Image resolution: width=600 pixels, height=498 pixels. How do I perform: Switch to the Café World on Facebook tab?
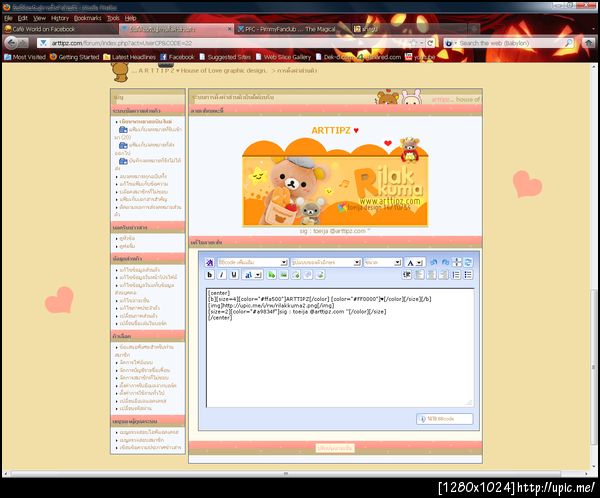(x=59, y=29)
